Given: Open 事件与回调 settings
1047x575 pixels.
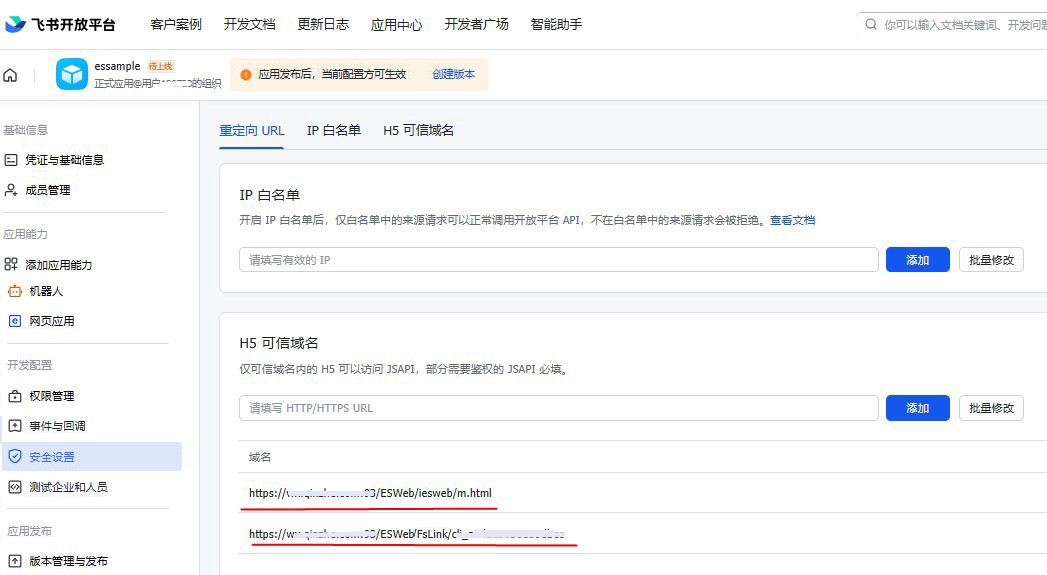Looking at the screenshot, I should point(57,426).
